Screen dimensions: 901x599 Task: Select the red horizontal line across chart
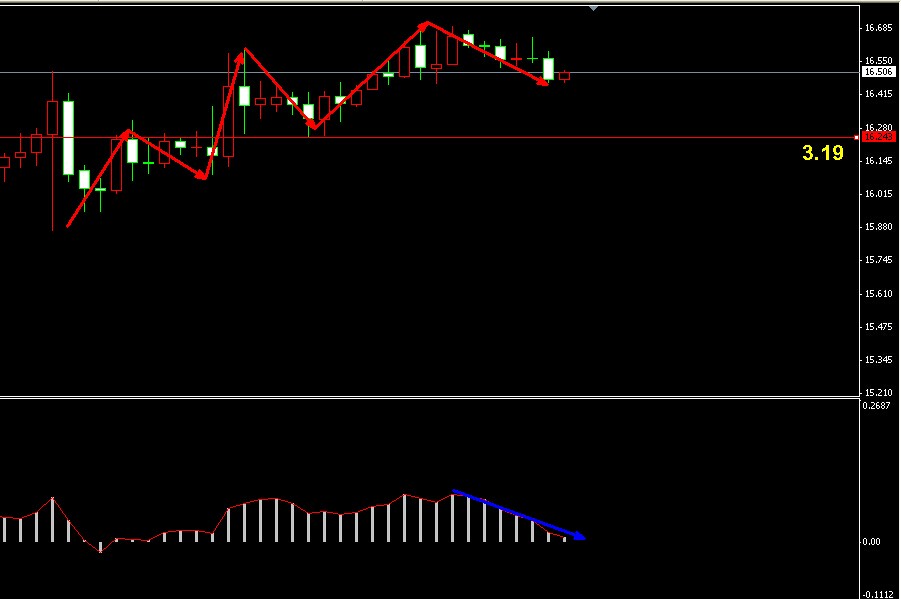tap(500, 137)
